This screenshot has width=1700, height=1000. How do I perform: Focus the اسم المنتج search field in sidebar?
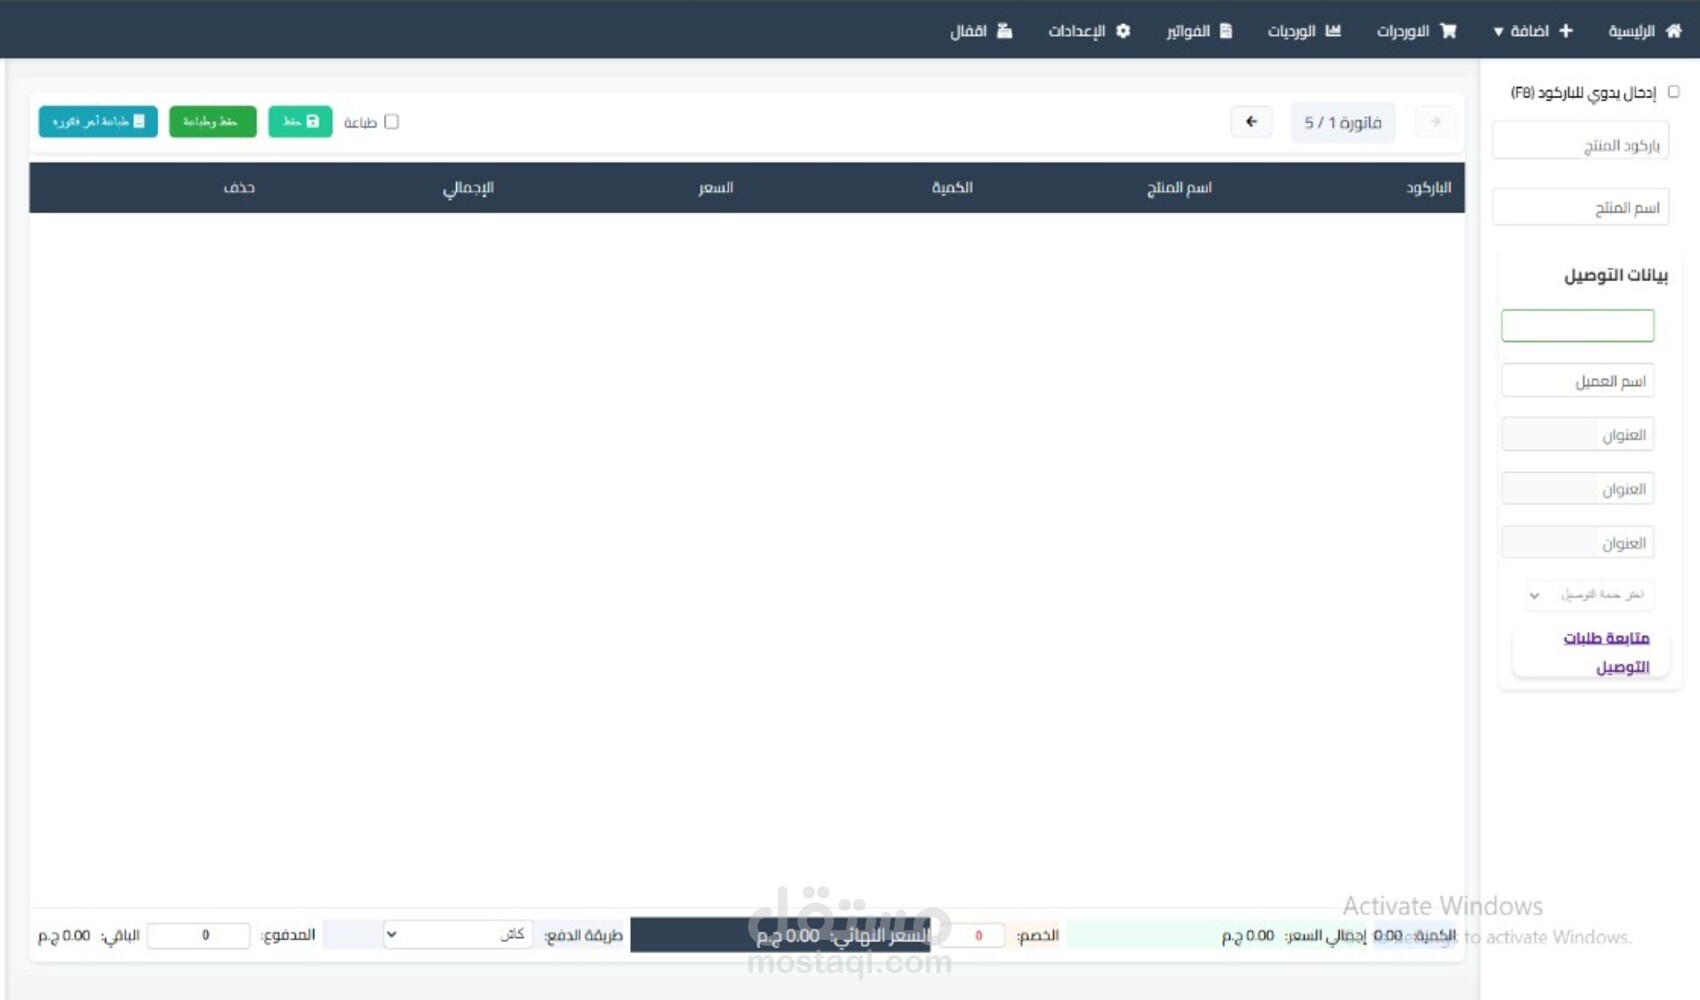pos(1580,207)
